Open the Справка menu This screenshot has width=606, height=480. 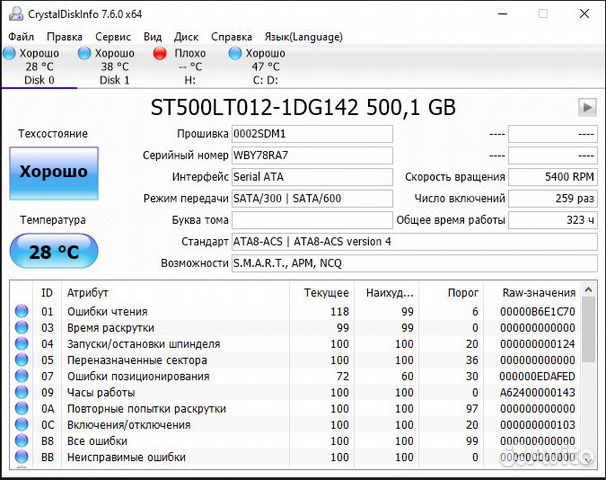tap(232, 37)
